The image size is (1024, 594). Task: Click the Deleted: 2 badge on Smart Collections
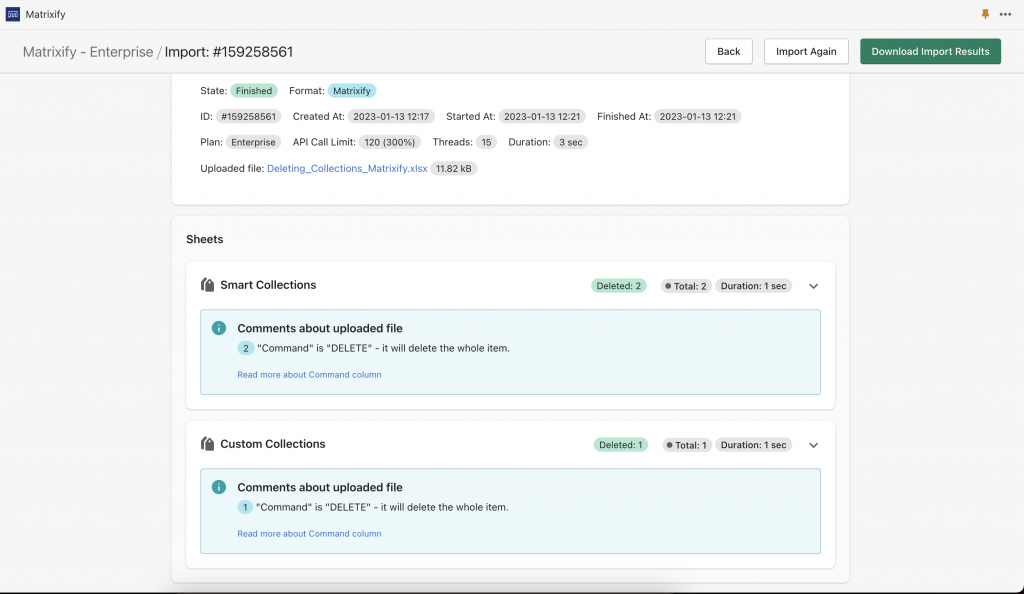click(618, 285)
